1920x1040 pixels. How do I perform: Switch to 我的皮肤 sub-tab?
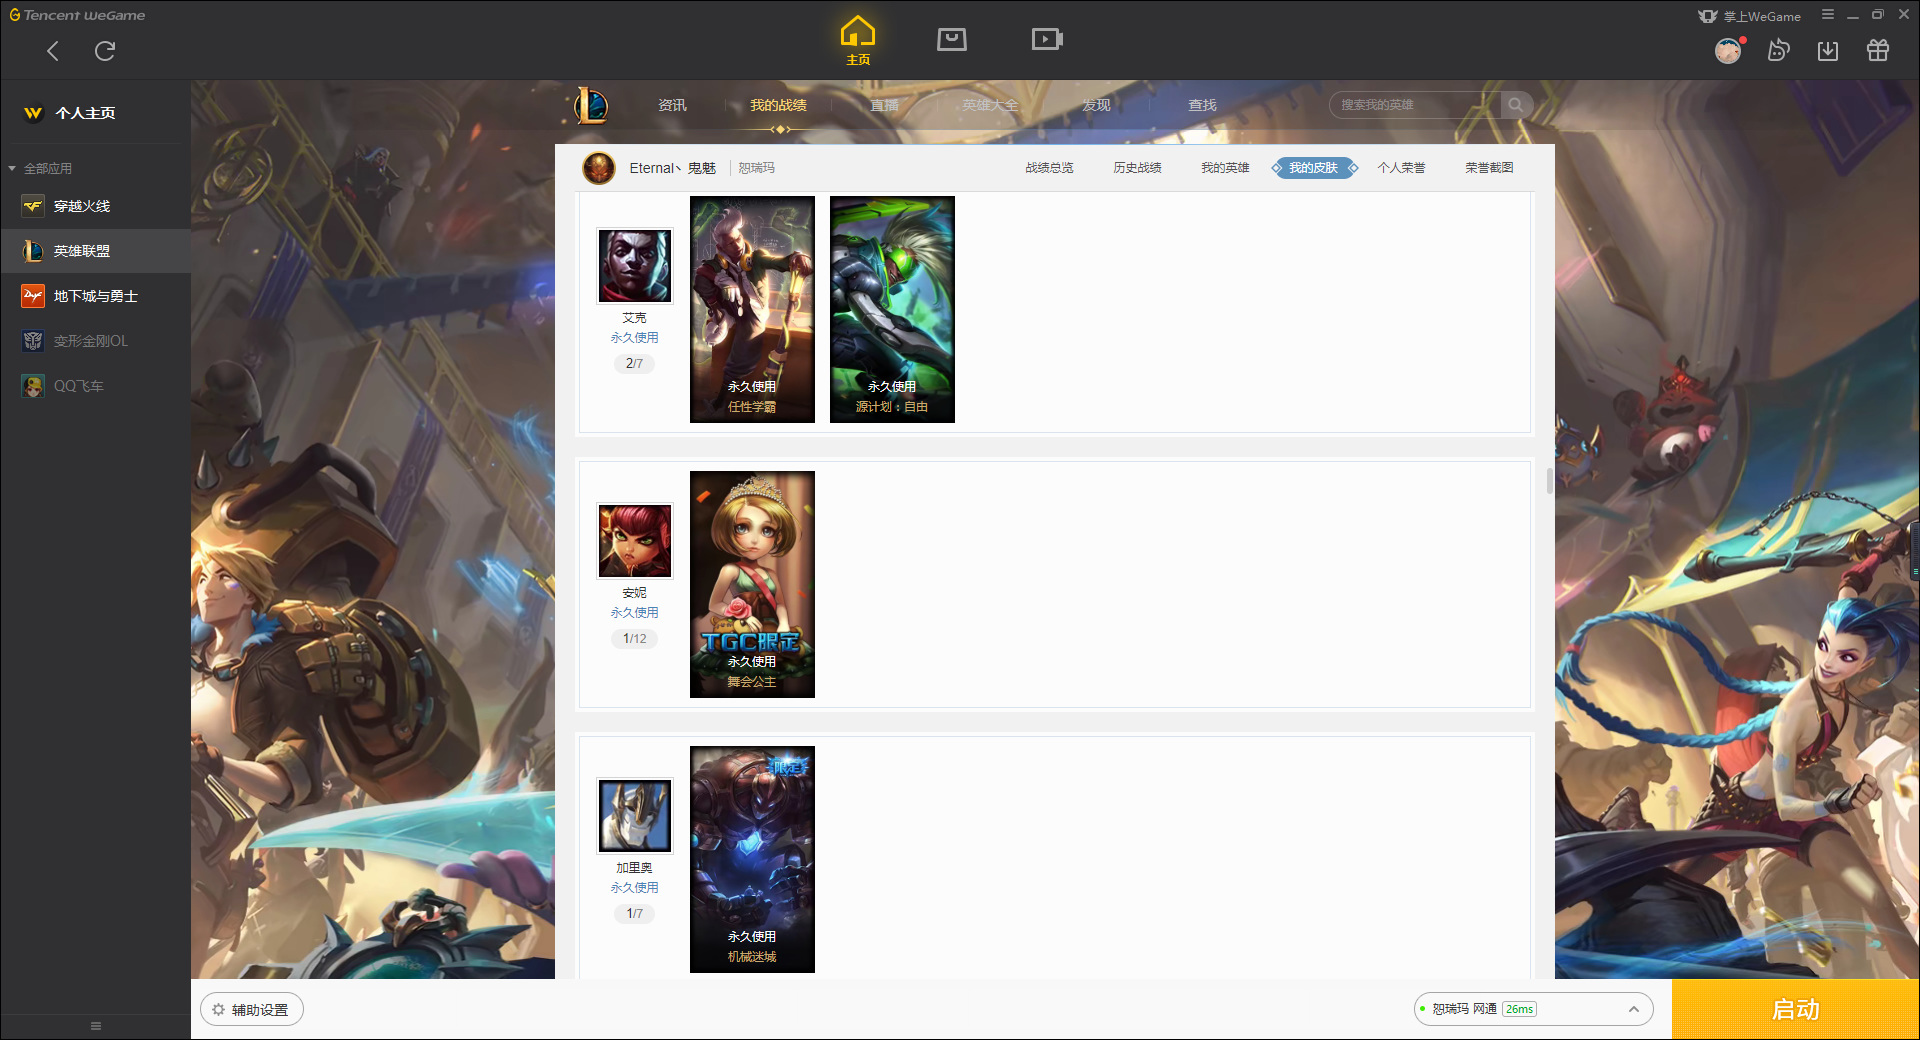(1314, 168)
